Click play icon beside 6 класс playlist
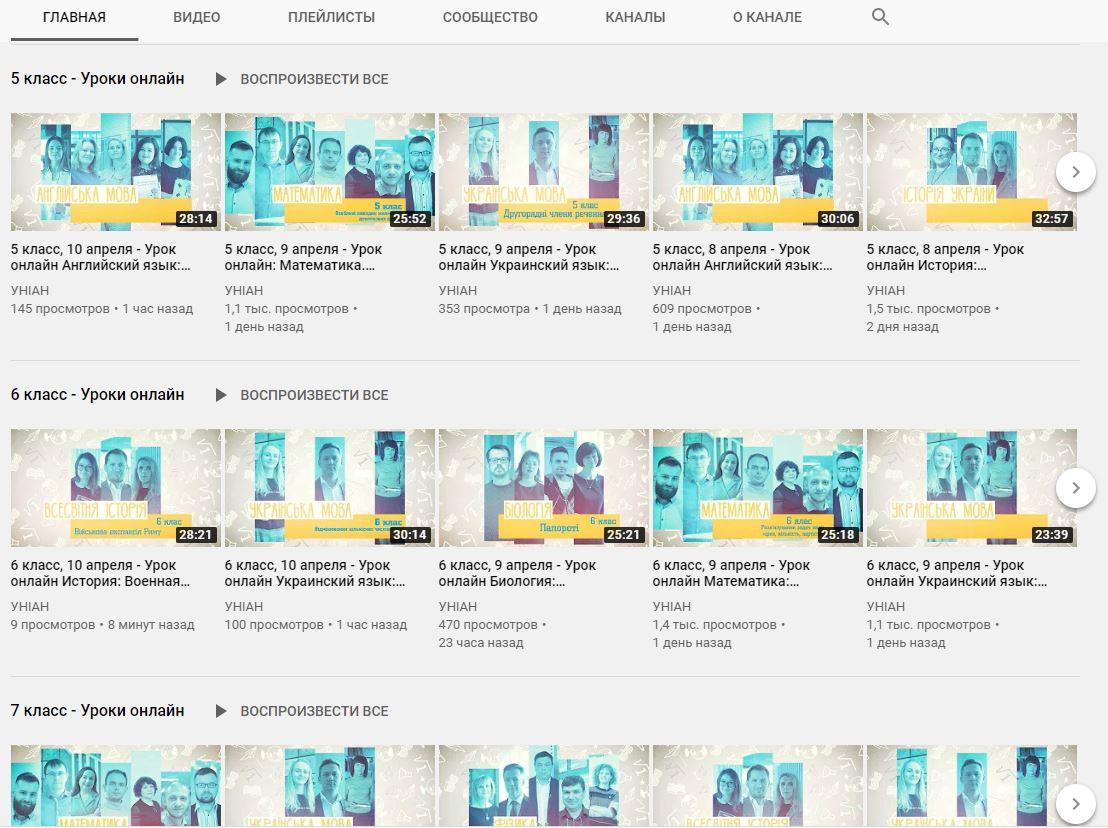The height and width of the screenshot is (828, 1108). tap(221, 395)
